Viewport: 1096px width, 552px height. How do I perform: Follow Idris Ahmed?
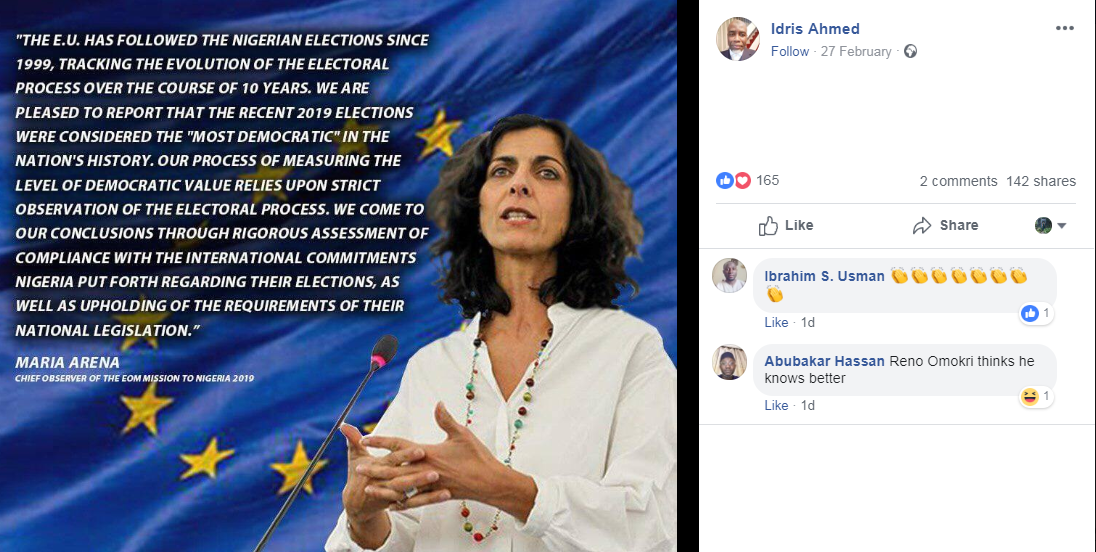790,51
